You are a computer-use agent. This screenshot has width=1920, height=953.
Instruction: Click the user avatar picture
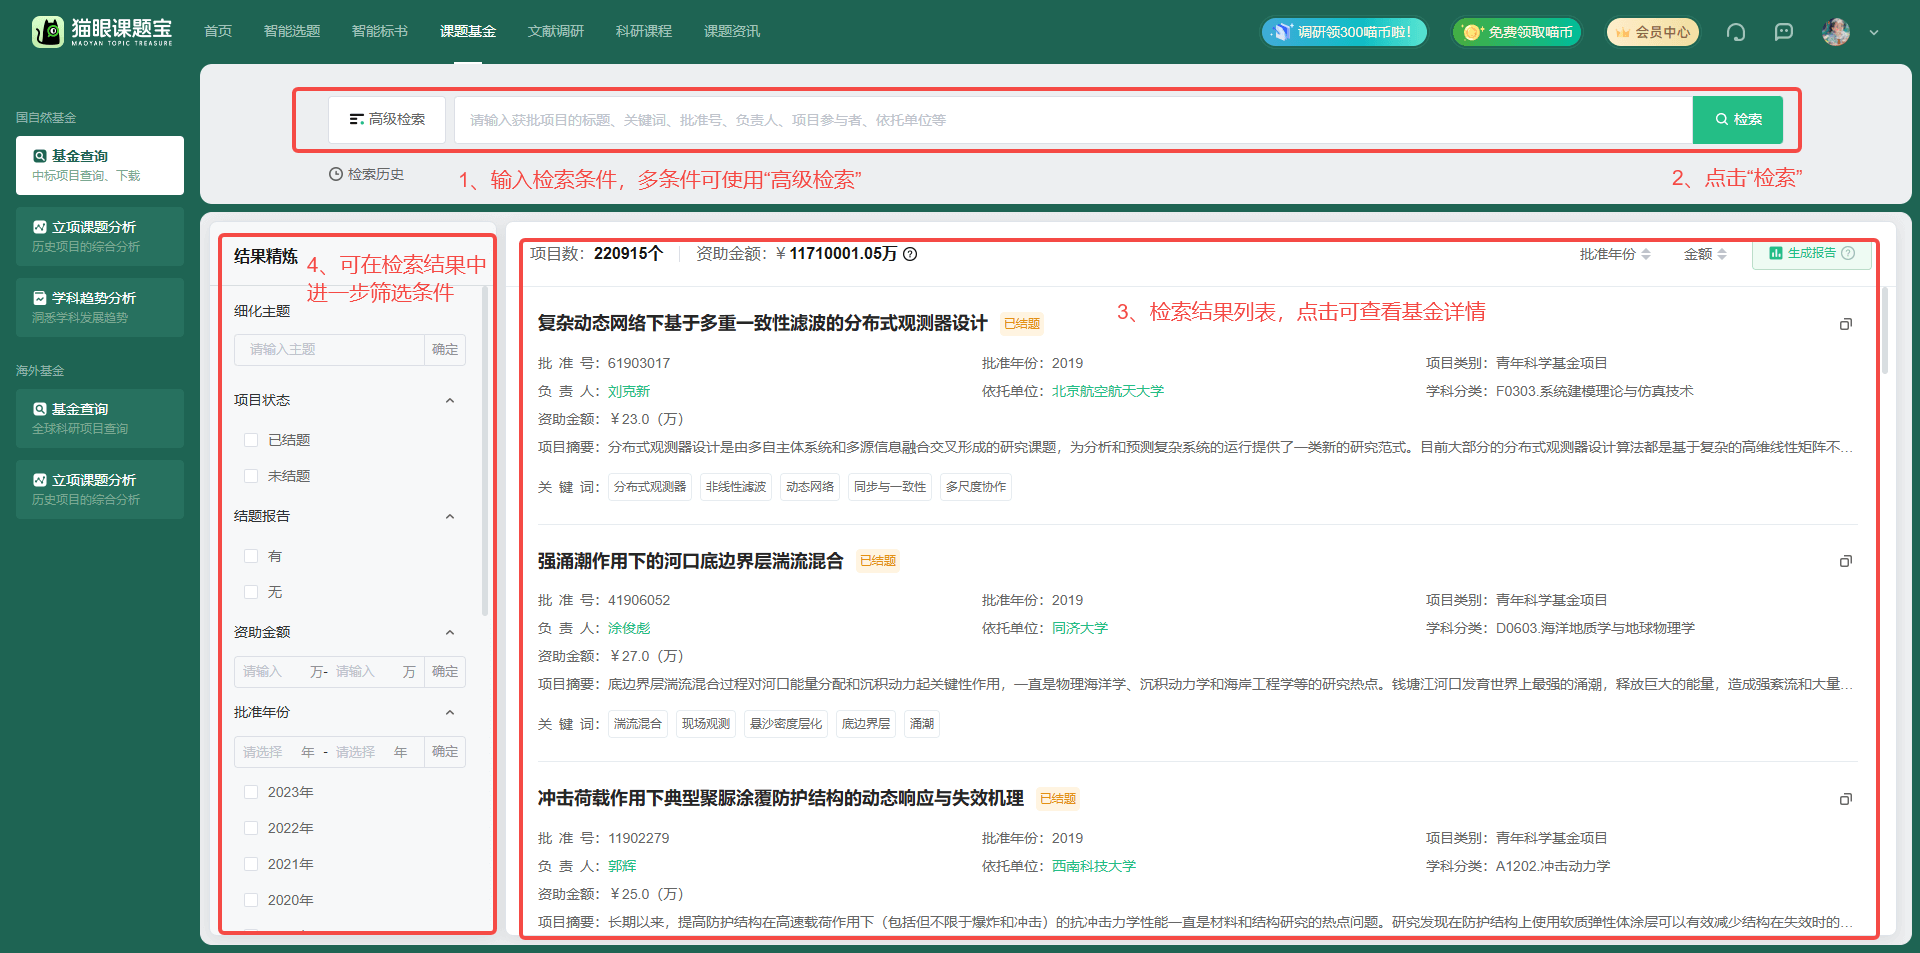point(1836,32)
